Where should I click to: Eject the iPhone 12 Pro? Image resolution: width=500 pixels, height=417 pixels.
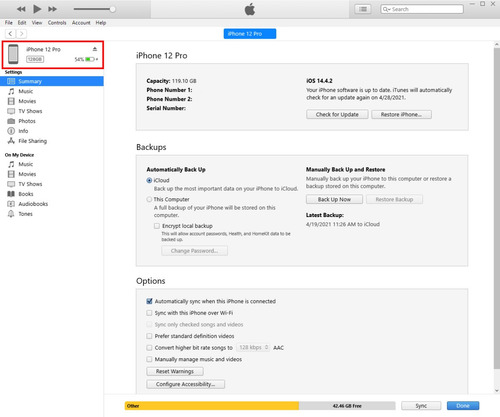[x=95, y=49]
